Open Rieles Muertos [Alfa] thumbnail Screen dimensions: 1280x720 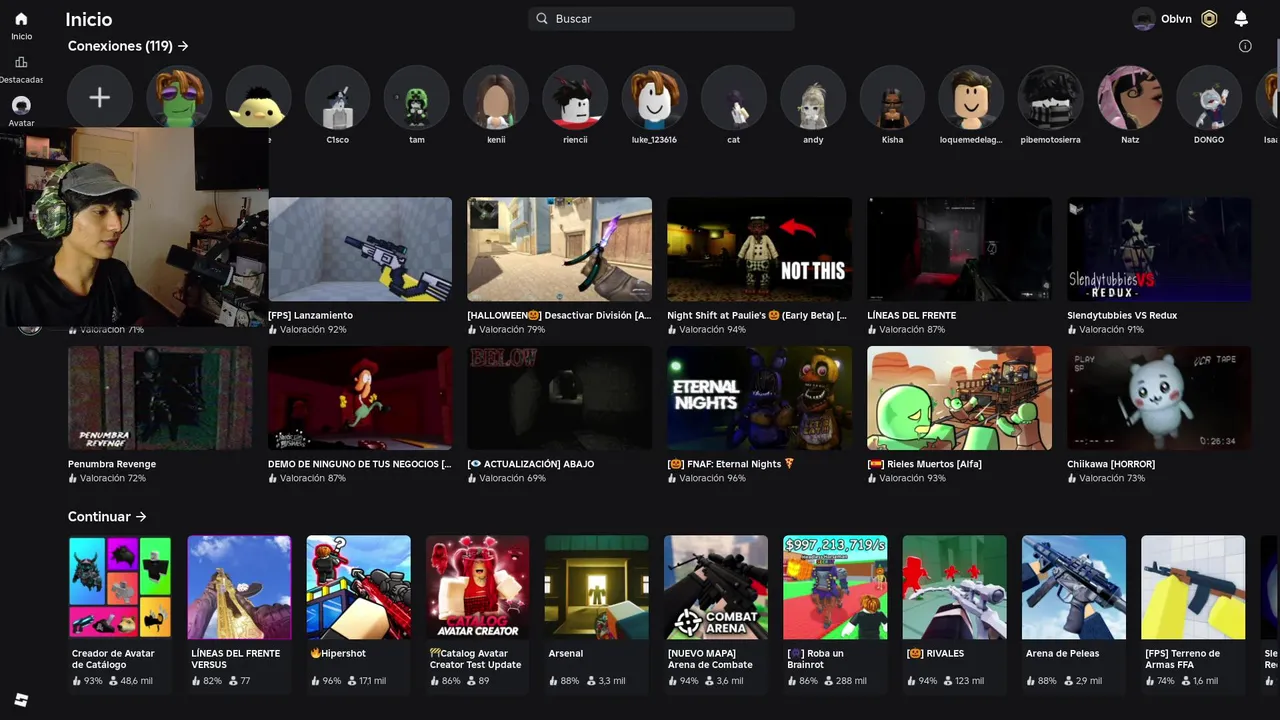click(x=959, y=398)
